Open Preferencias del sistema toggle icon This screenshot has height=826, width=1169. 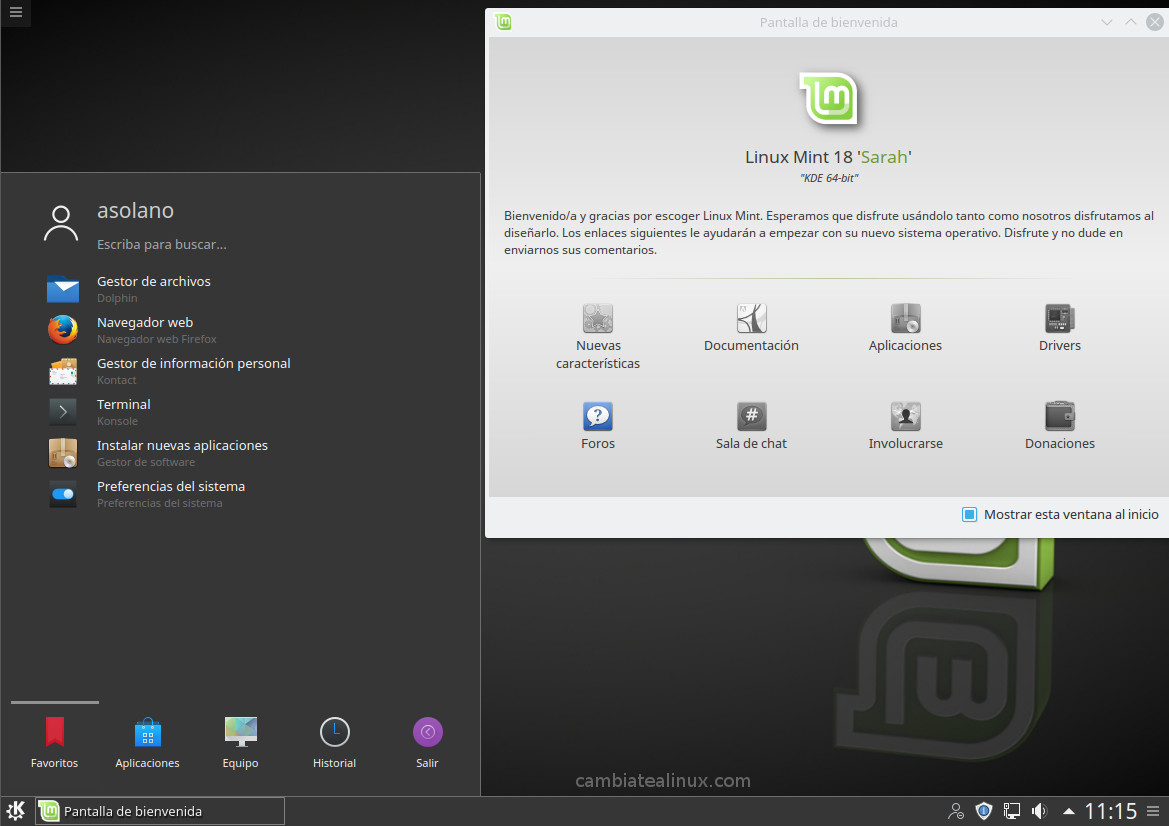(x=63, y=494)
